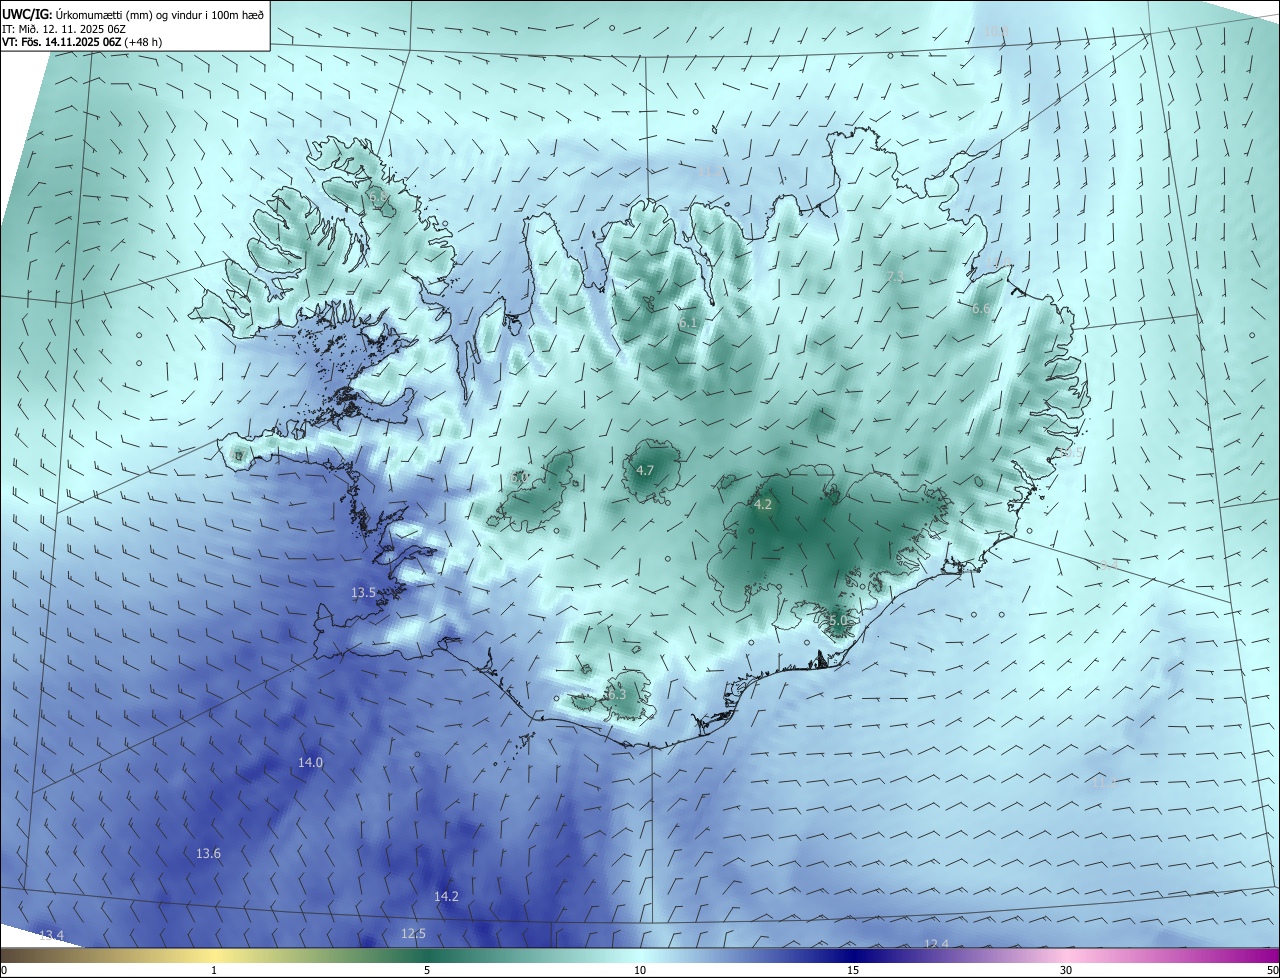Image resolution: width=1280 pixels, height=978 pixels.
Task: Click the 13.4 value label in the corner
Action: [51, 936]
